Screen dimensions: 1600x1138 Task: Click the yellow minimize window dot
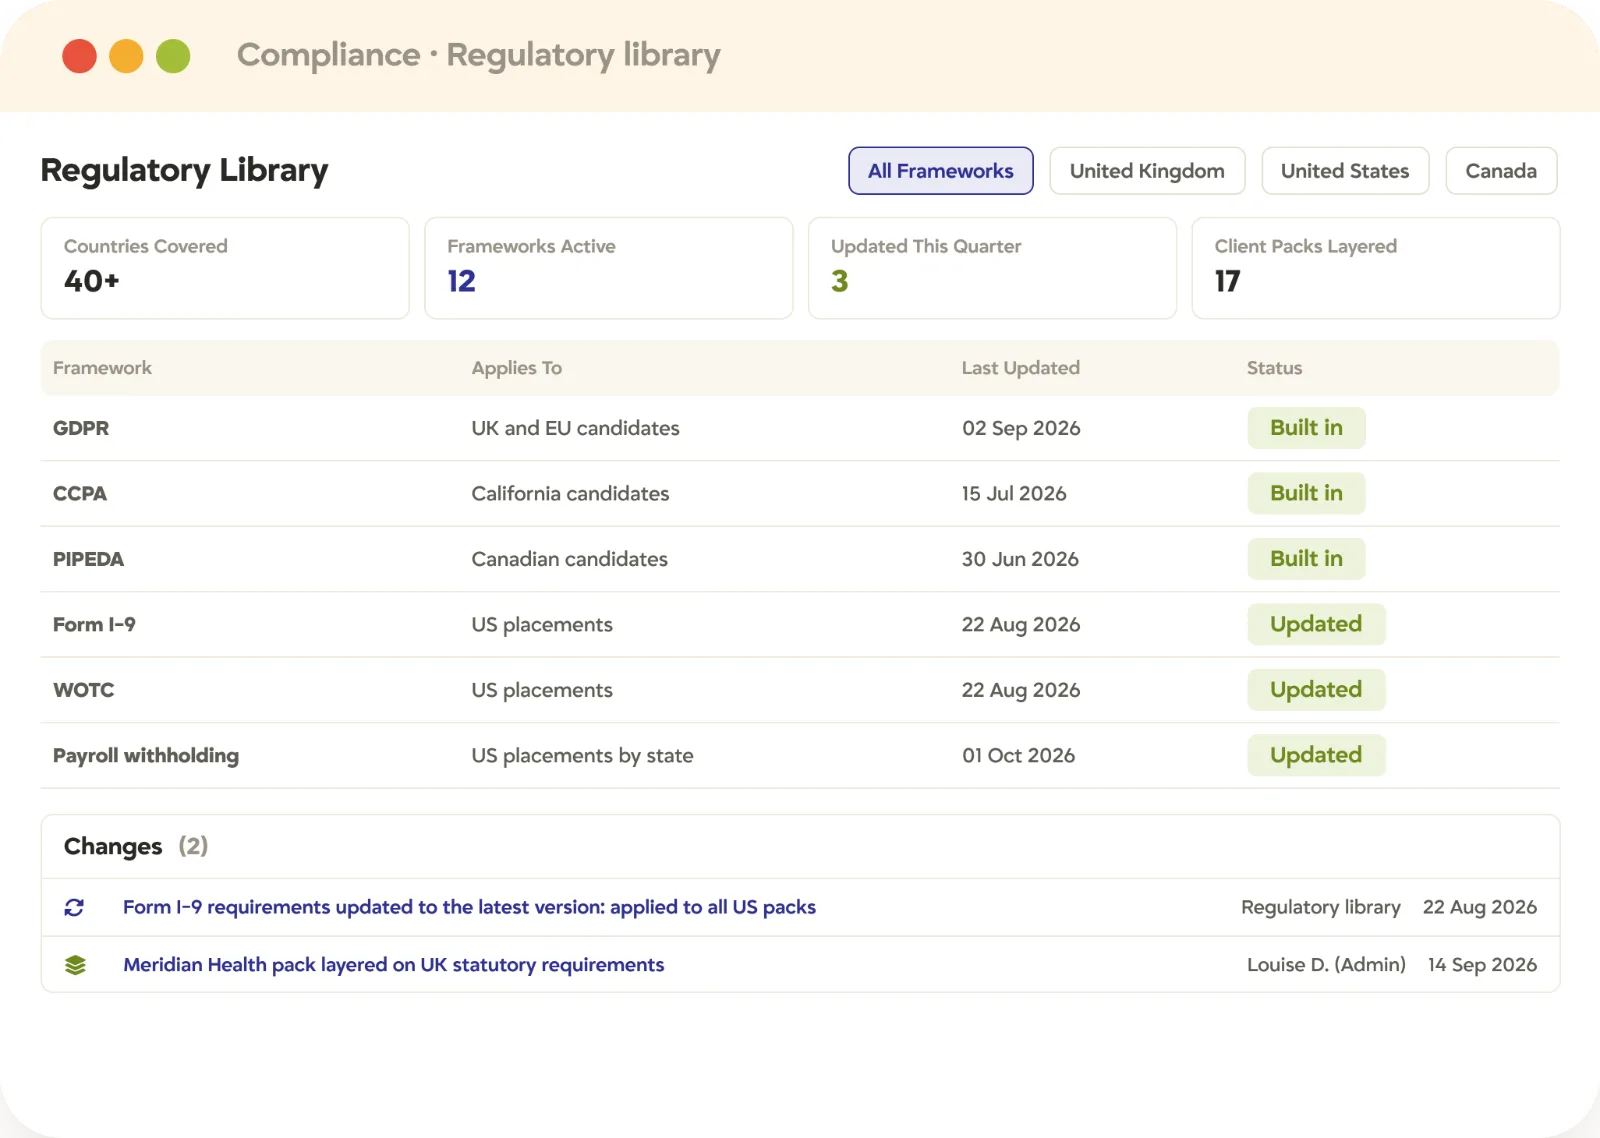click(126, 56)
